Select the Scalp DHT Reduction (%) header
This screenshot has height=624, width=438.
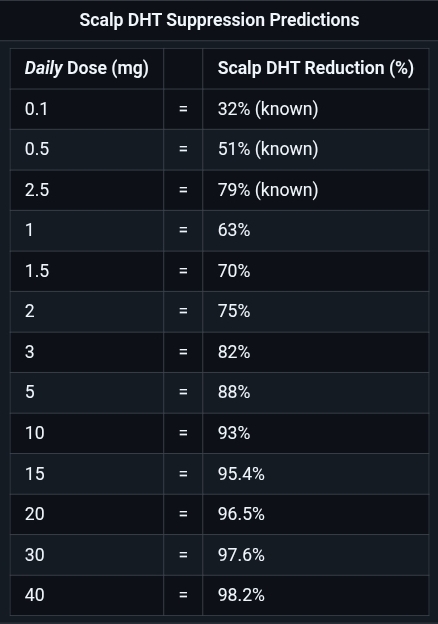(x=316, y=68)
